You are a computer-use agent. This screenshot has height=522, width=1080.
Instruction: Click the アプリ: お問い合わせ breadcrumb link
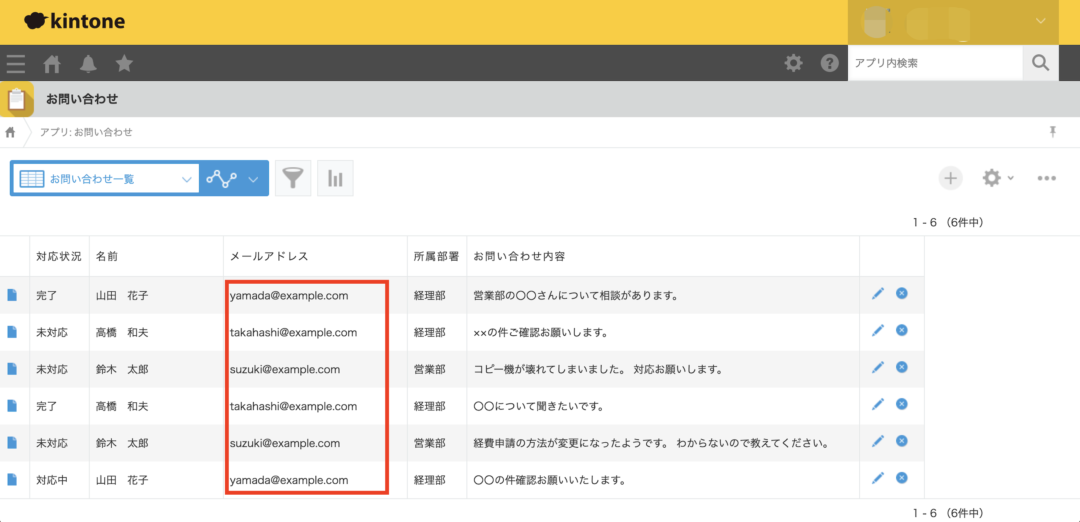click(x=86, y=132)
